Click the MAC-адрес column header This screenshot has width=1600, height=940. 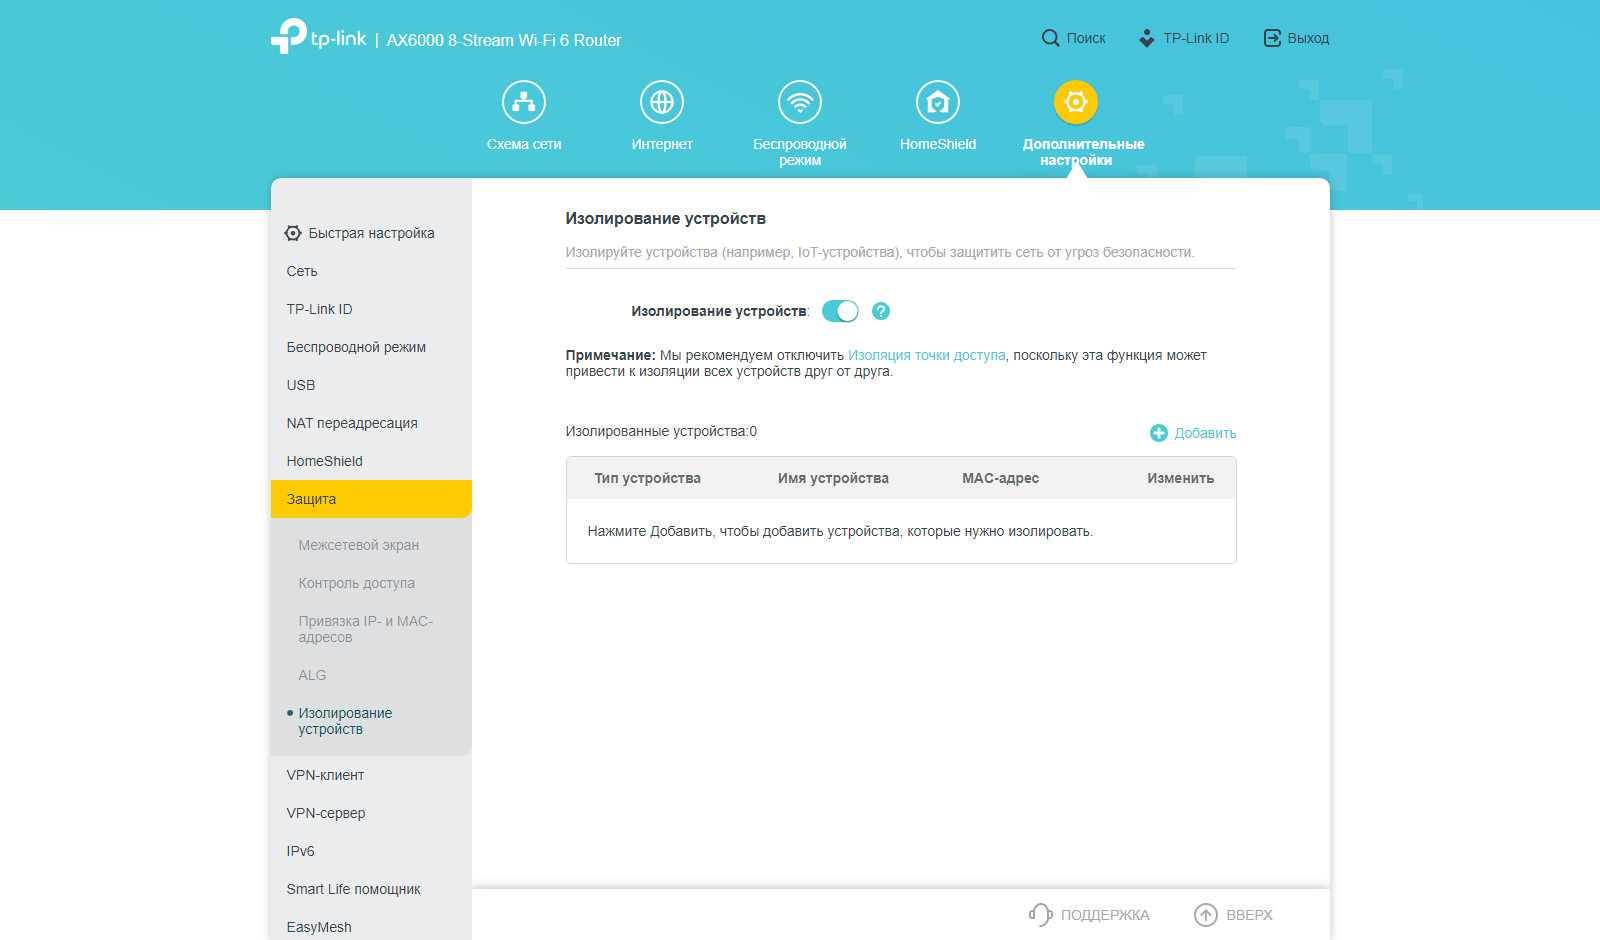(x=1000, y=478)
